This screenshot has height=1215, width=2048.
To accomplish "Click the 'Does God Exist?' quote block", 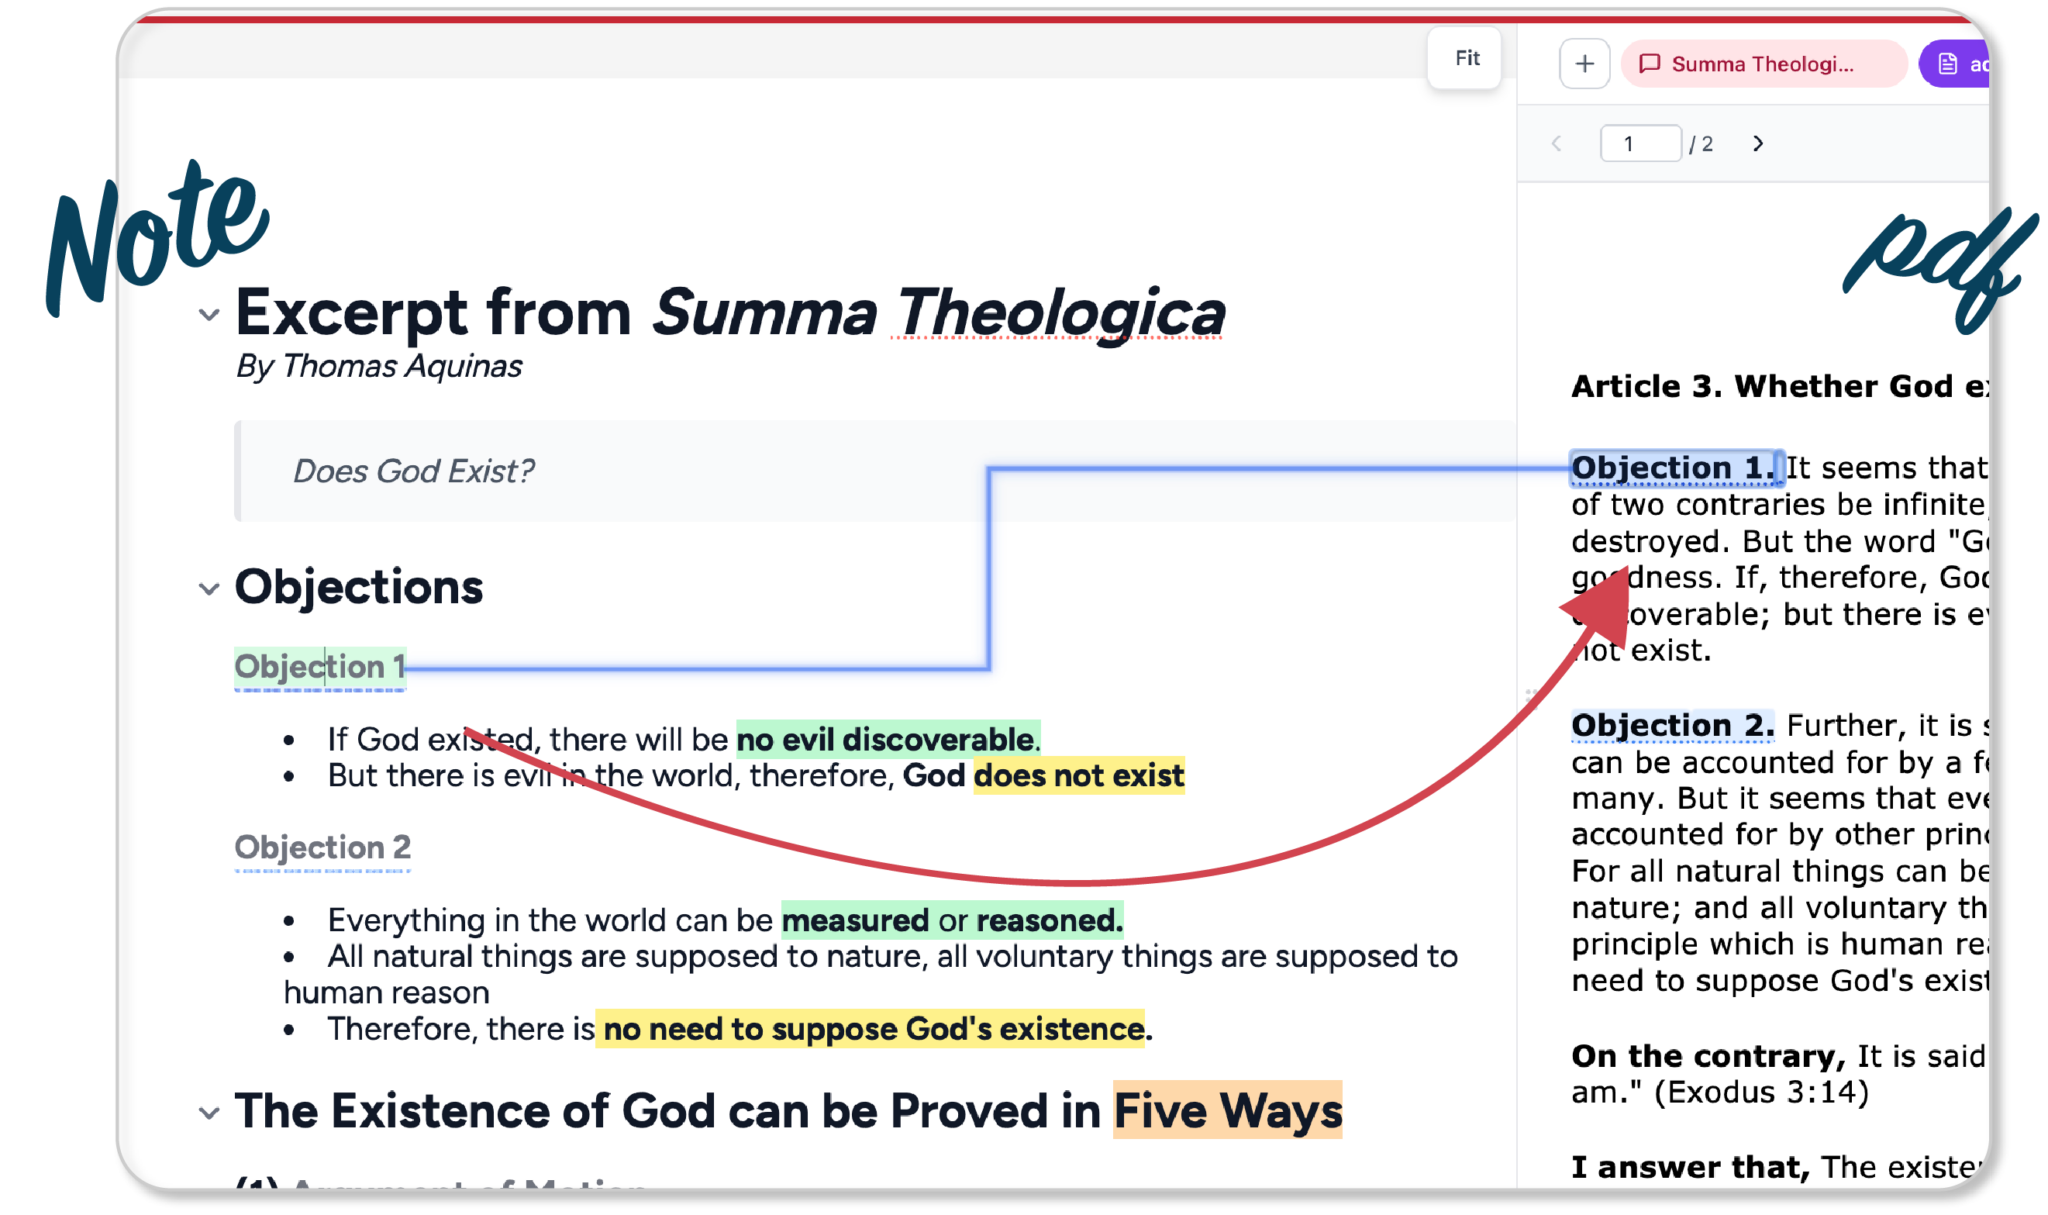I will [x=876, y=471].
